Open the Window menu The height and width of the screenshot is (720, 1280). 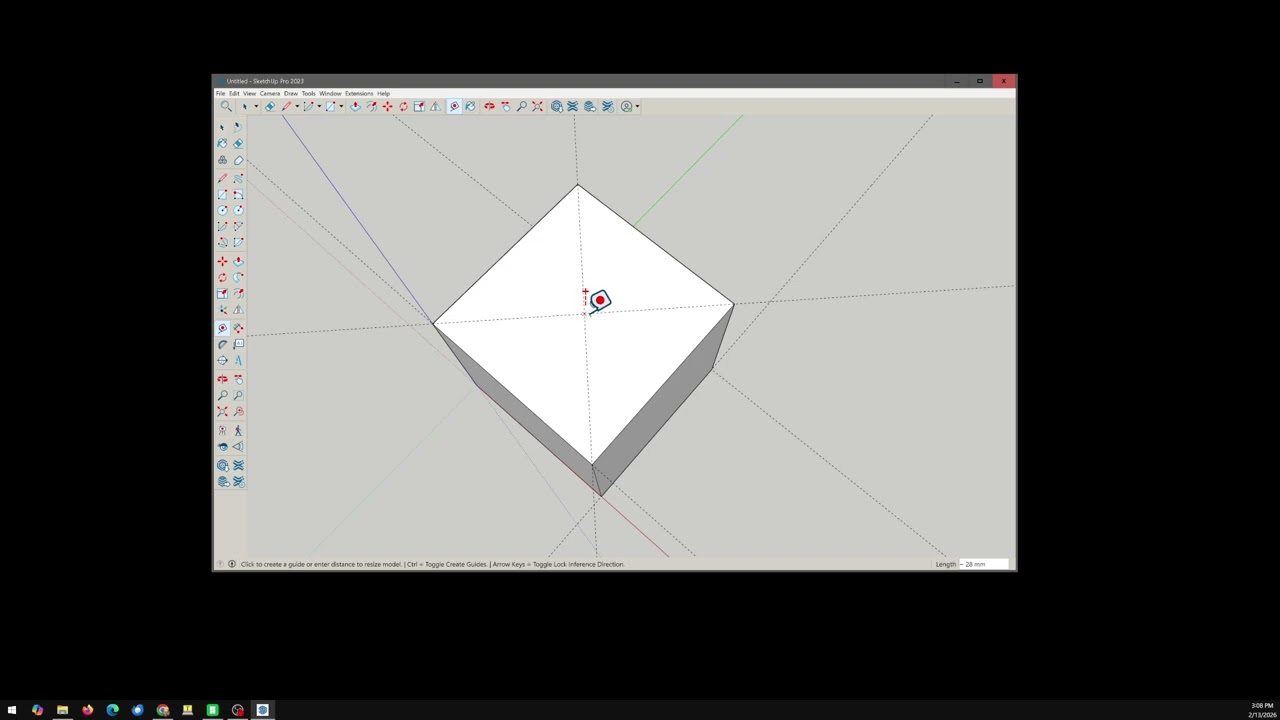pos(330,93)
